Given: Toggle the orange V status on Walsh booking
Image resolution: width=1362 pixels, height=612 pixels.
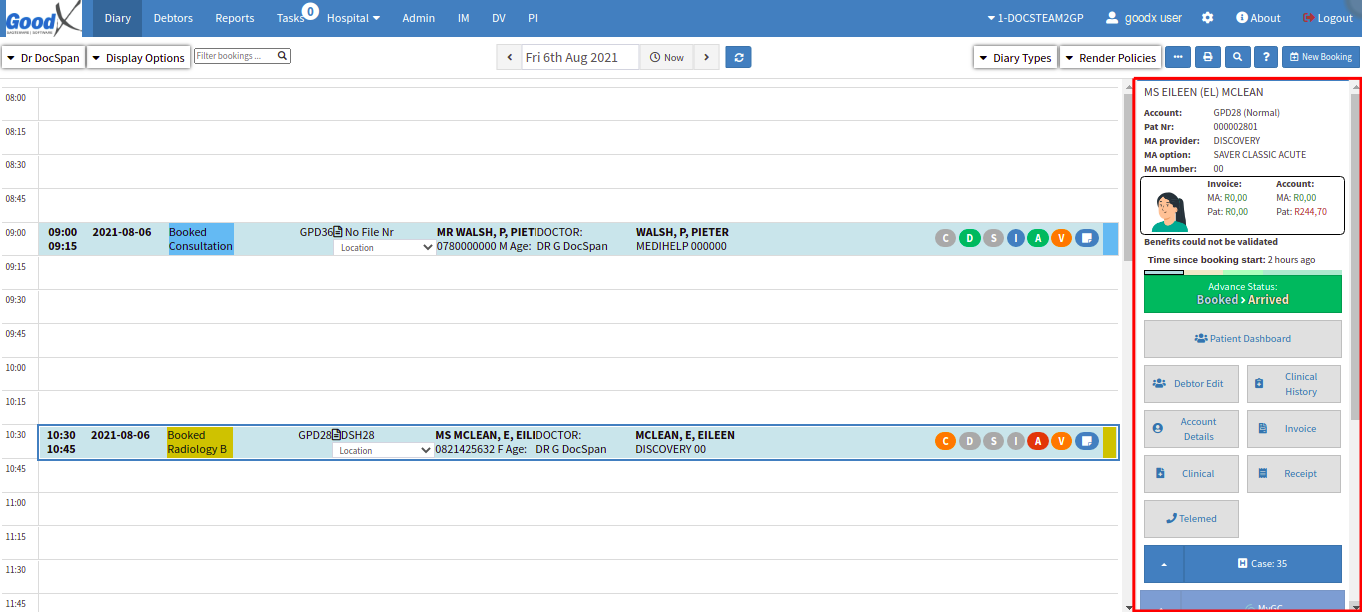Looking at the screenshot, I should (x=1061, y=238).
